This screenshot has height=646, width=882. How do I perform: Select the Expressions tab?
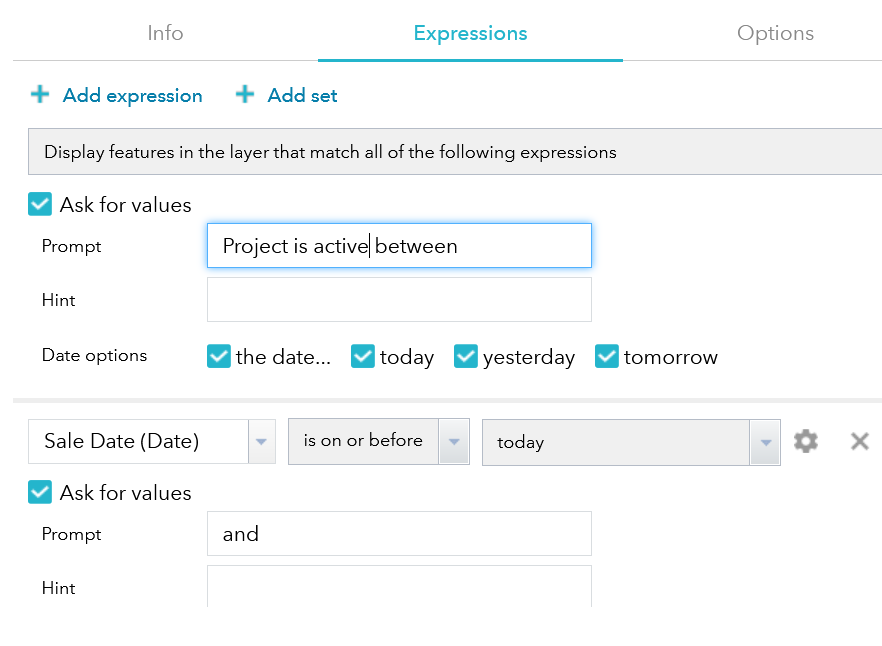click(x=470, y=33)
